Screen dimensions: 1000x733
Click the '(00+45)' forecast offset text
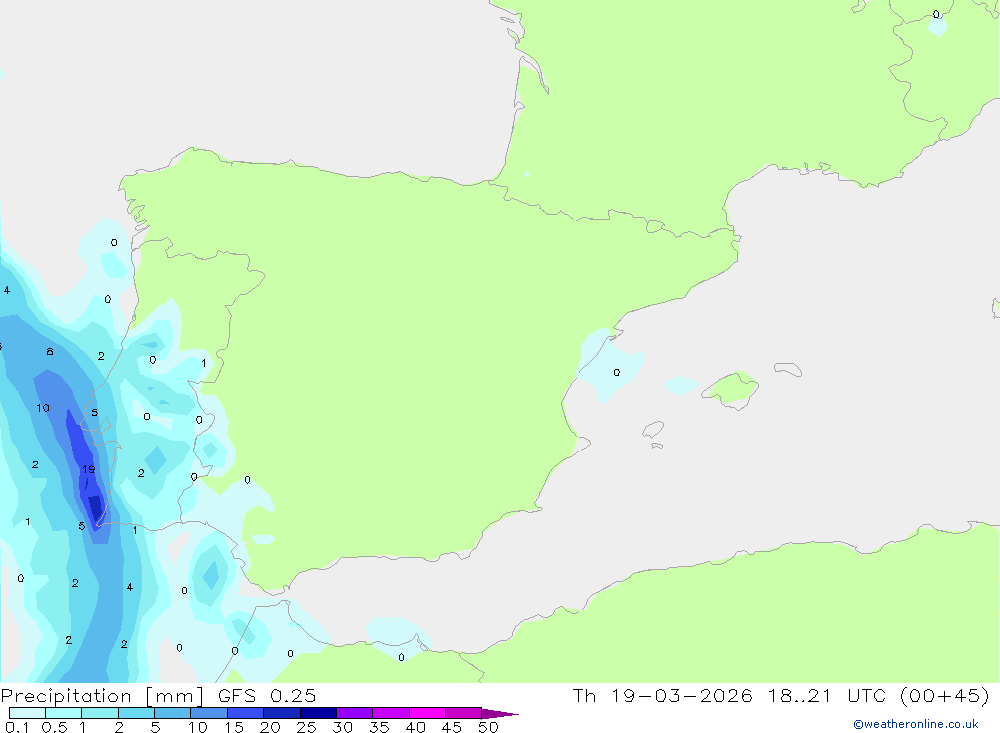[945, 695]
